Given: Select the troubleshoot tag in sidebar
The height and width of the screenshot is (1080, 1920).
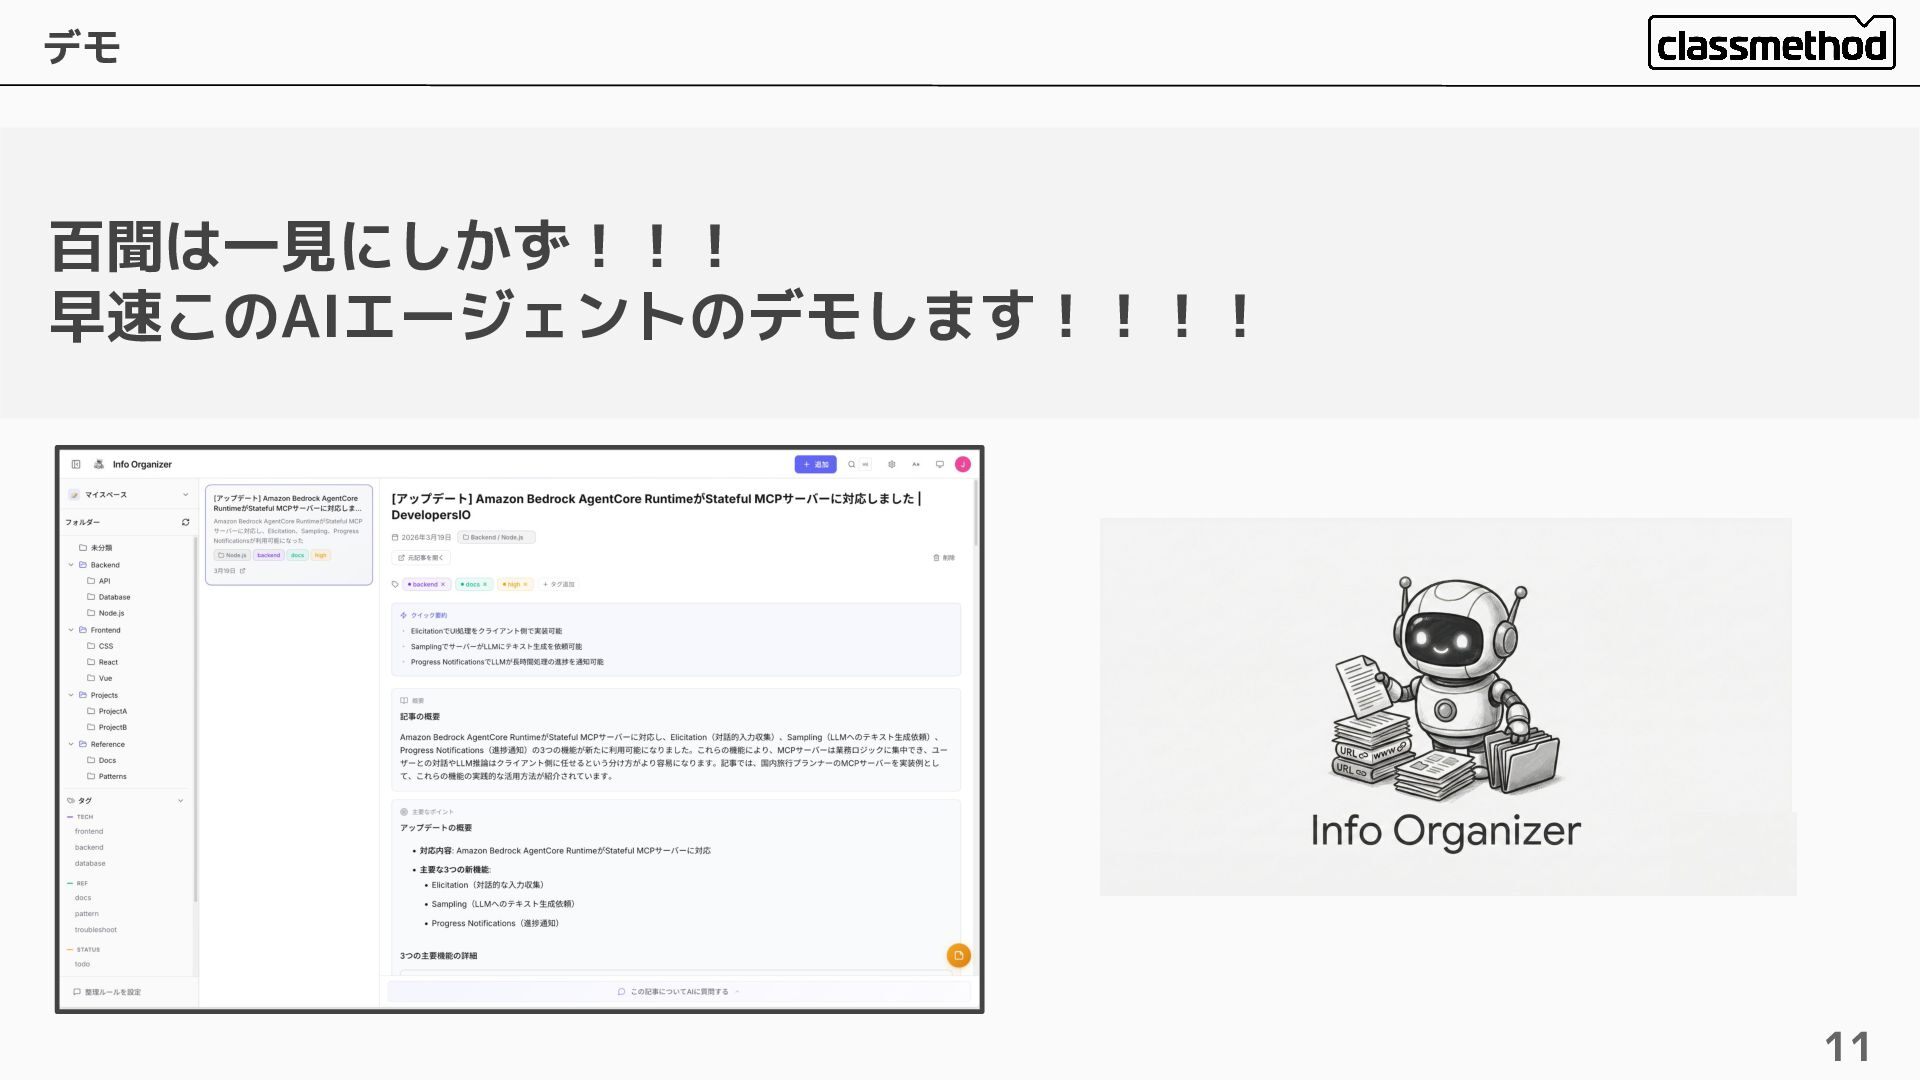Looking at the screenshot, I should coord(96,930).
